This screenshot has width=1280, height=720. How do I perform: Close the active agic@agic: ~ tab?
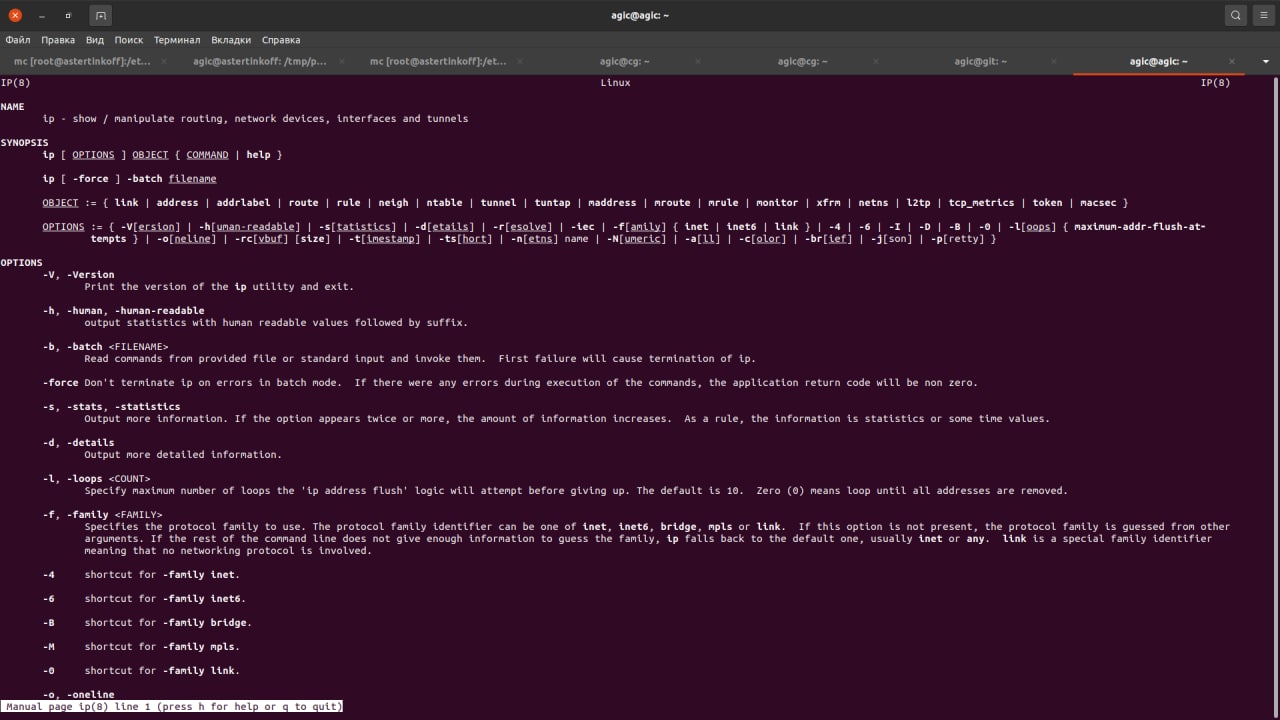1232,61
